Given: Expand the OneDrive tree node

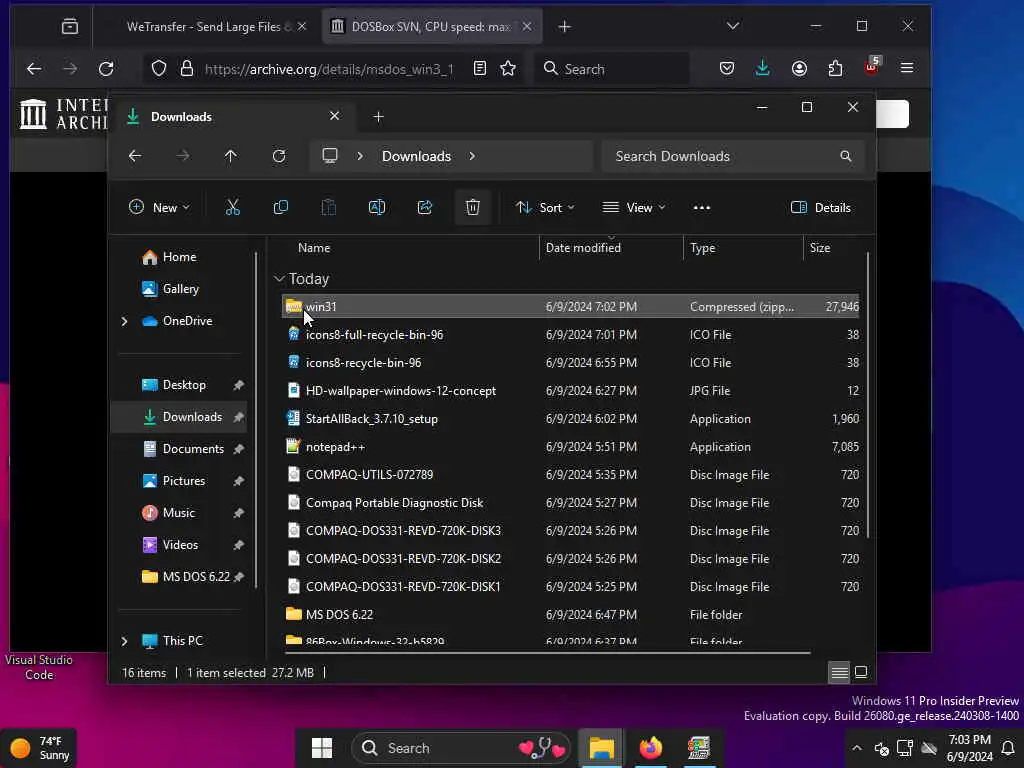Looking at the screenshot, I should click(124, 321).
